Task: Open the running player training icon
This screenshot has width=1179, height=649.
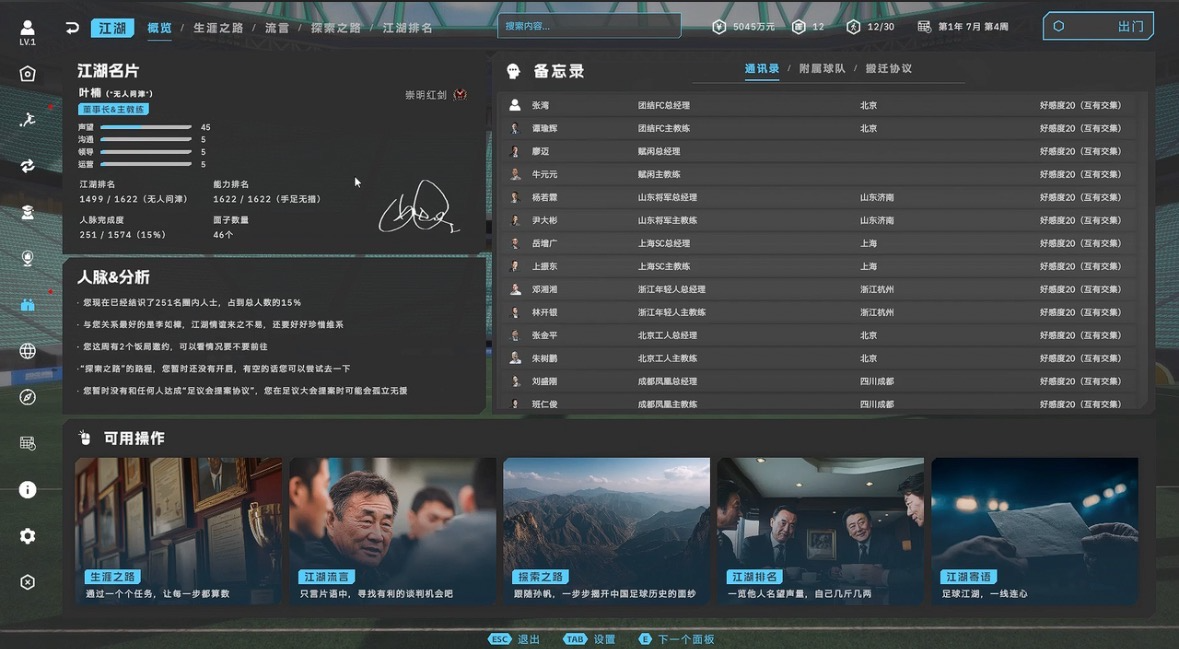Action: pos(27,120)
